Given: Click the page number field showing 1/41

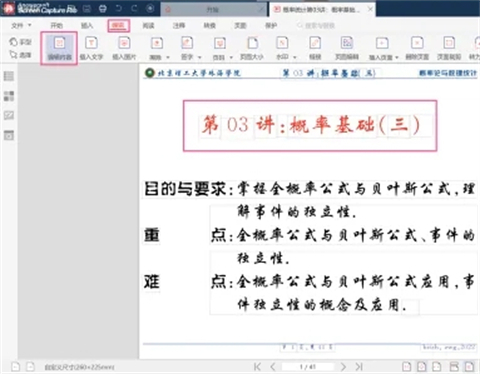Looking at the screenshot, I should 308,367.
